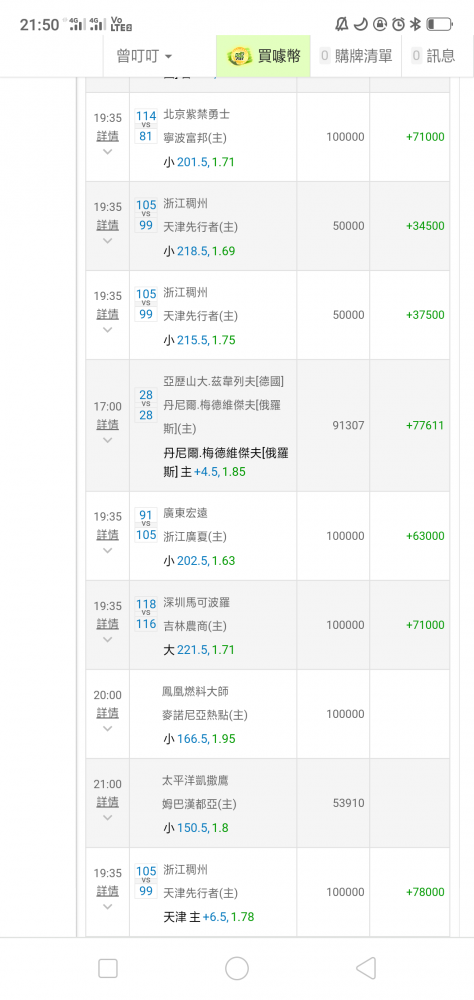Tap the Android home circle icon
Image resolution: width=474 pixels, height=1000 pixels.
click(237, 968)
